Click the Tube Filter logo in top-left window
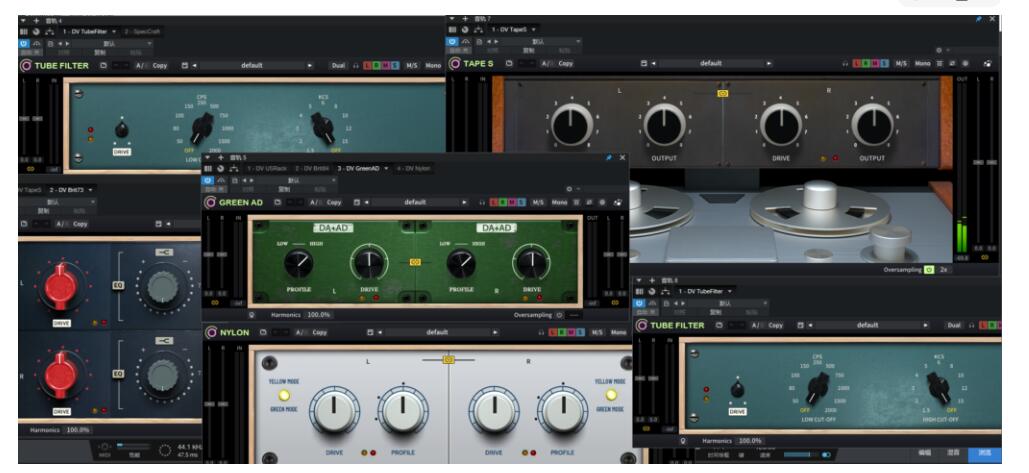The height and width of the screenshot is (473, 1029). coord(26,66)
